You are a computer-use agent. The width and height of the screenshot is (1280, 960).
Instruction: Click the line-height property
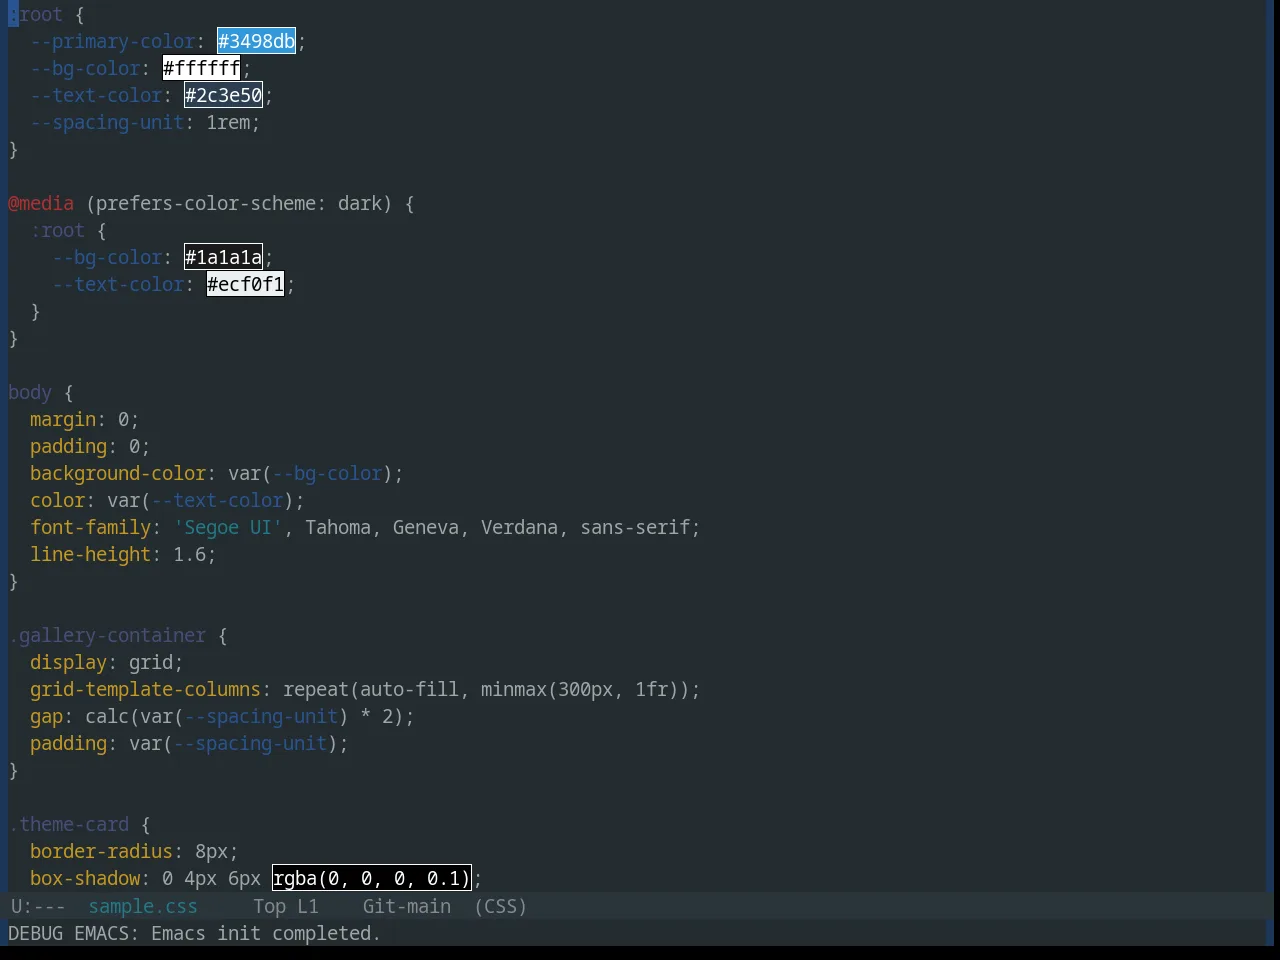click(x=91, y=554)
